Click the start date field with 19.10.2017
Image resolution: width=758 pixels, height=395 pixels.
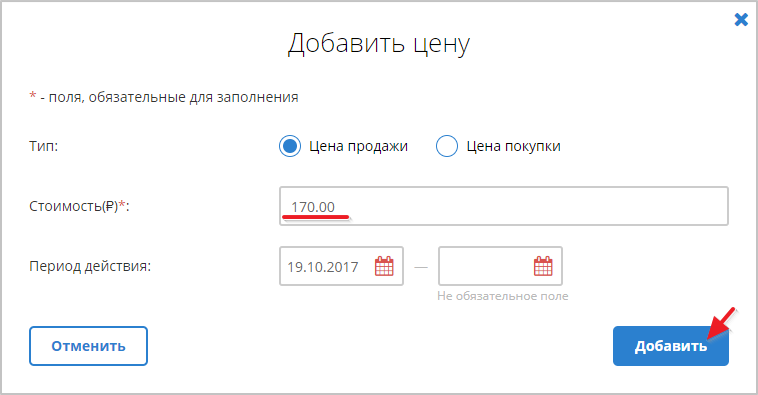click(x=341, y=266)
